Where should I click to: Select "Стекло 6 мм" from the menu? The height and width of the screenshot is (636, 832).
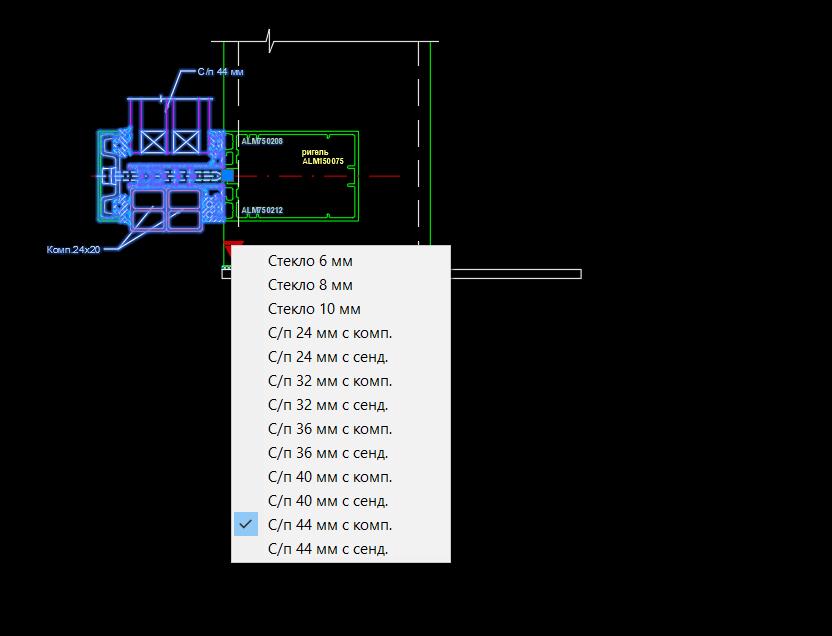click(310, 261)
